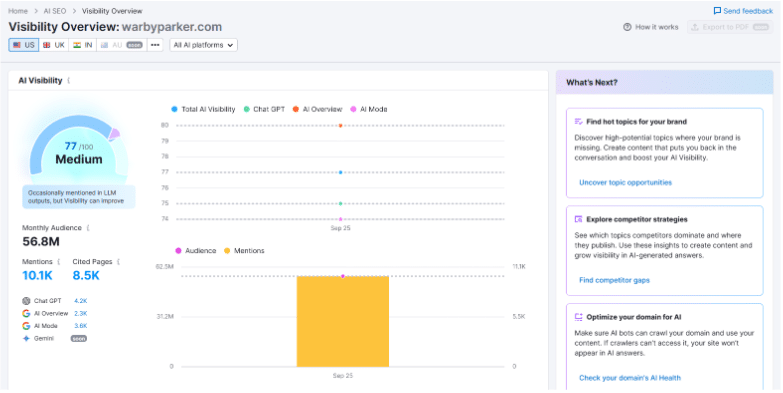Toggle Total AI Visibility legend series
Viewport: 783px width, 393px height.
[203, 109]
